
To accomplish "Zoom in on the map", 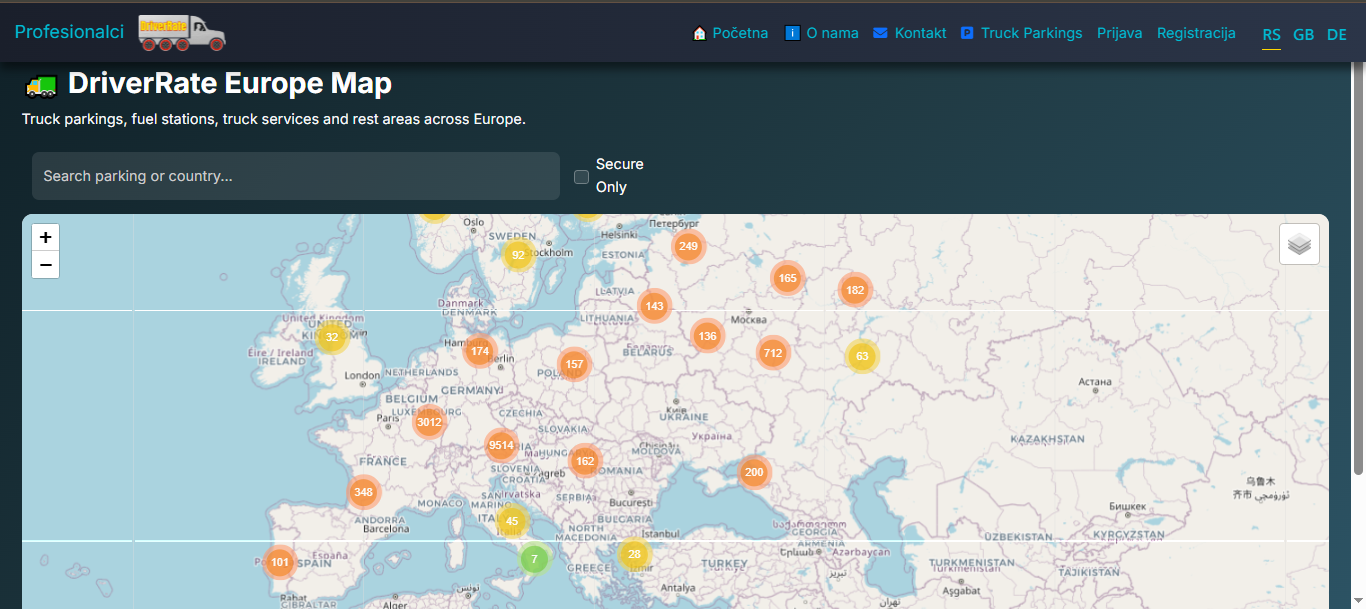I will [x=46, y=238].
